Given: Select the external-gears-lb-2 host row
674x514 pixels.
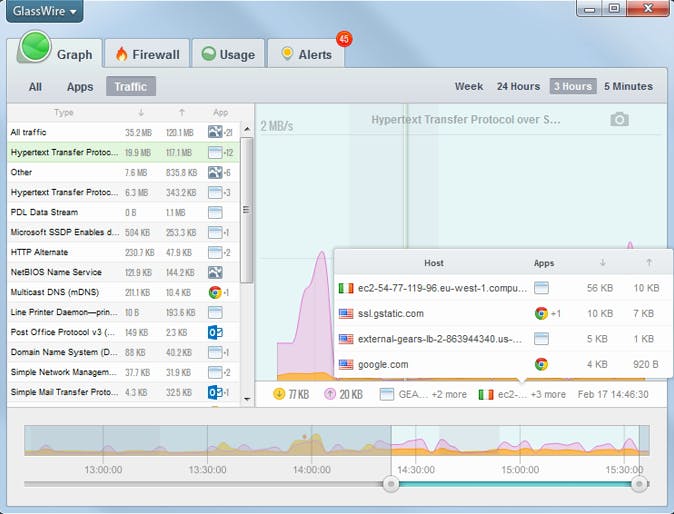Looking at the screenshot, I should (x=503, y=339).
